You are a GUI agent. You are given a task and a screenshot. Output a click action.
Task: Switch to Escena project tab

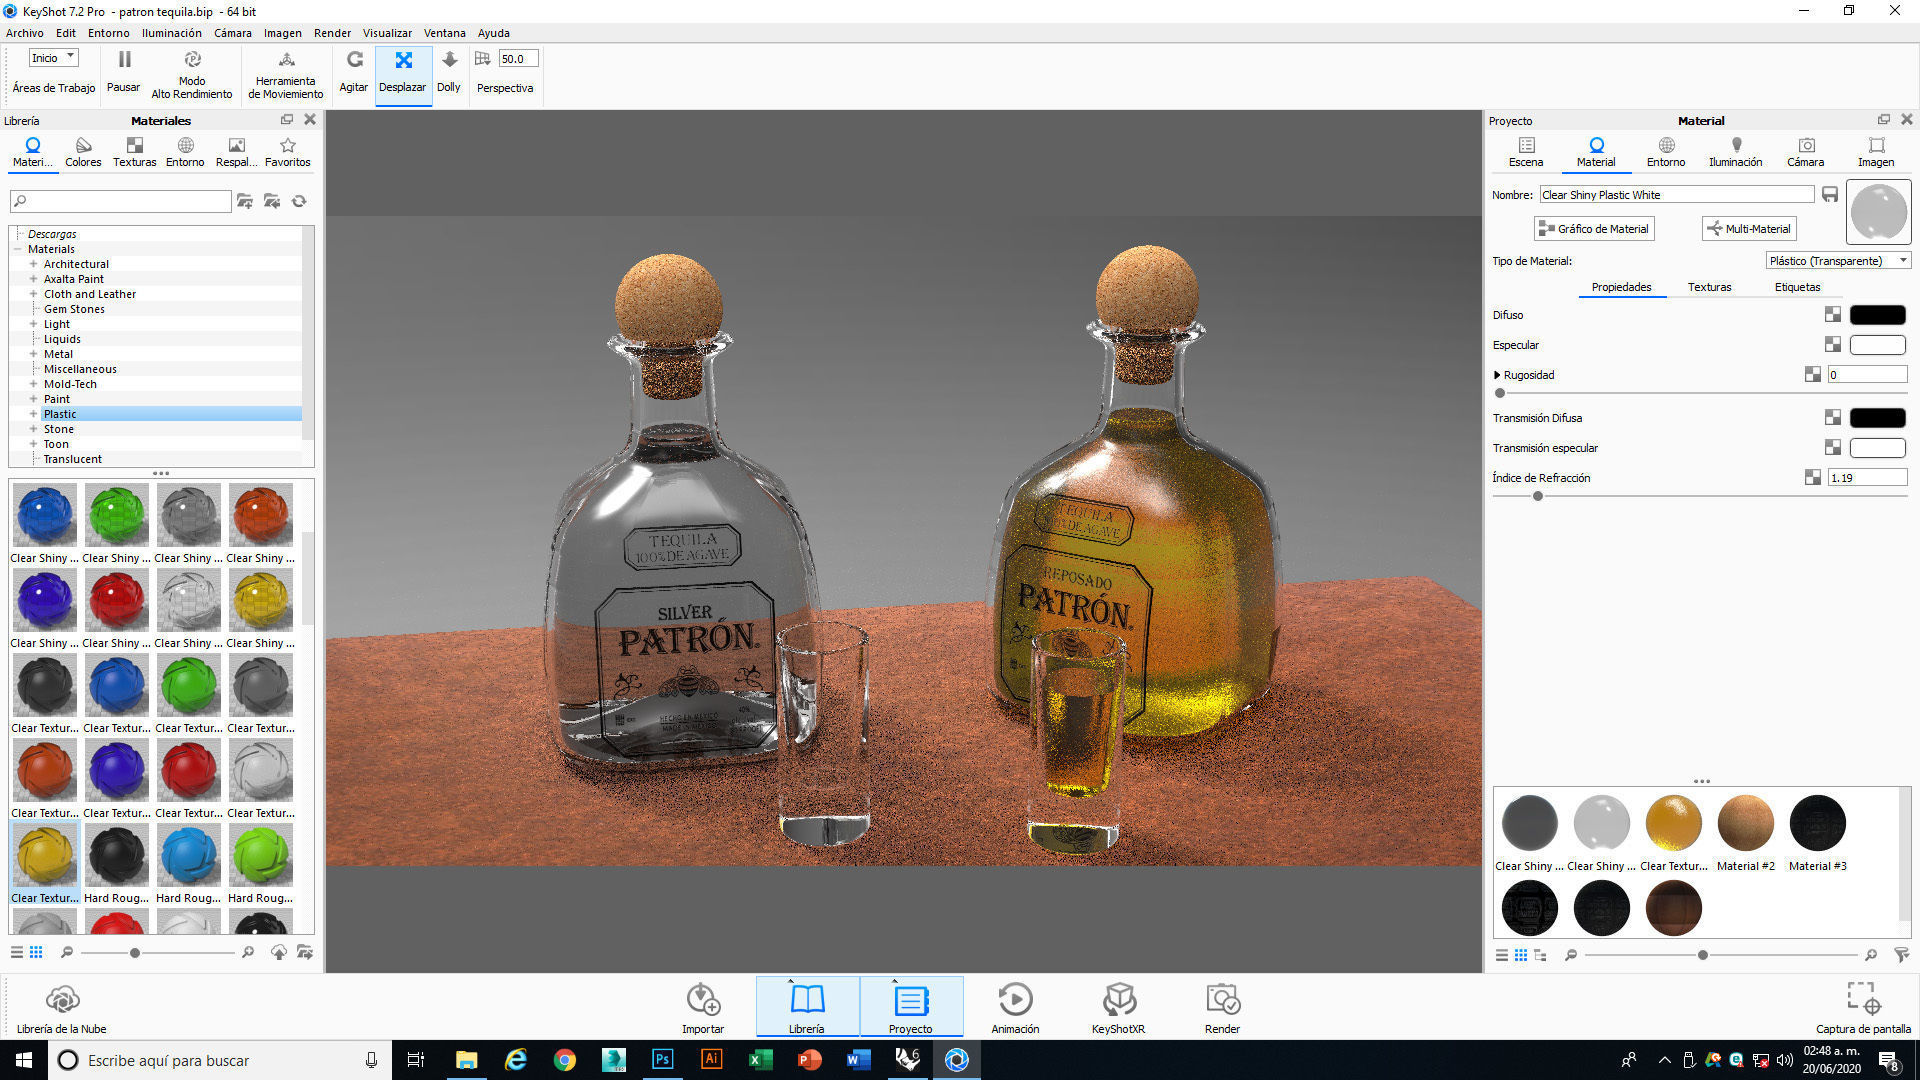(x=1526, y=151)
